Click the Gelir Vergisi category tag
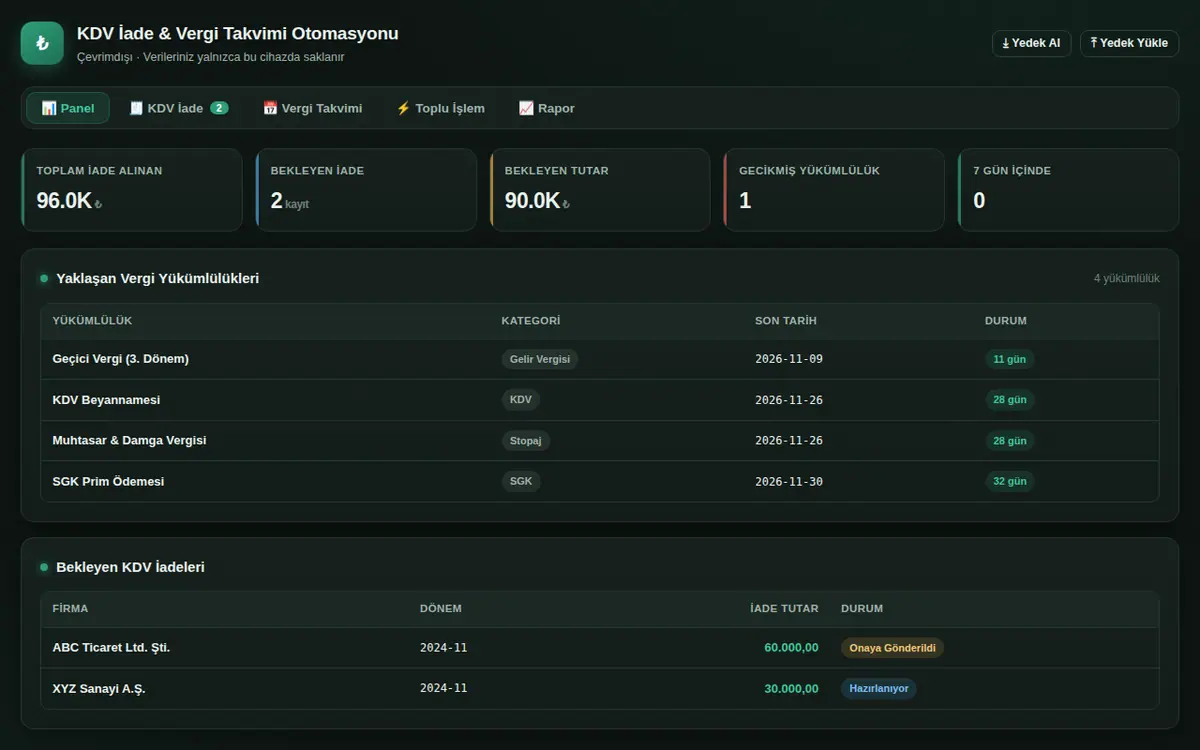Image resolution: width=1200 pixels, height=750 pixels. pyautogui.click(x=539, y=359)
